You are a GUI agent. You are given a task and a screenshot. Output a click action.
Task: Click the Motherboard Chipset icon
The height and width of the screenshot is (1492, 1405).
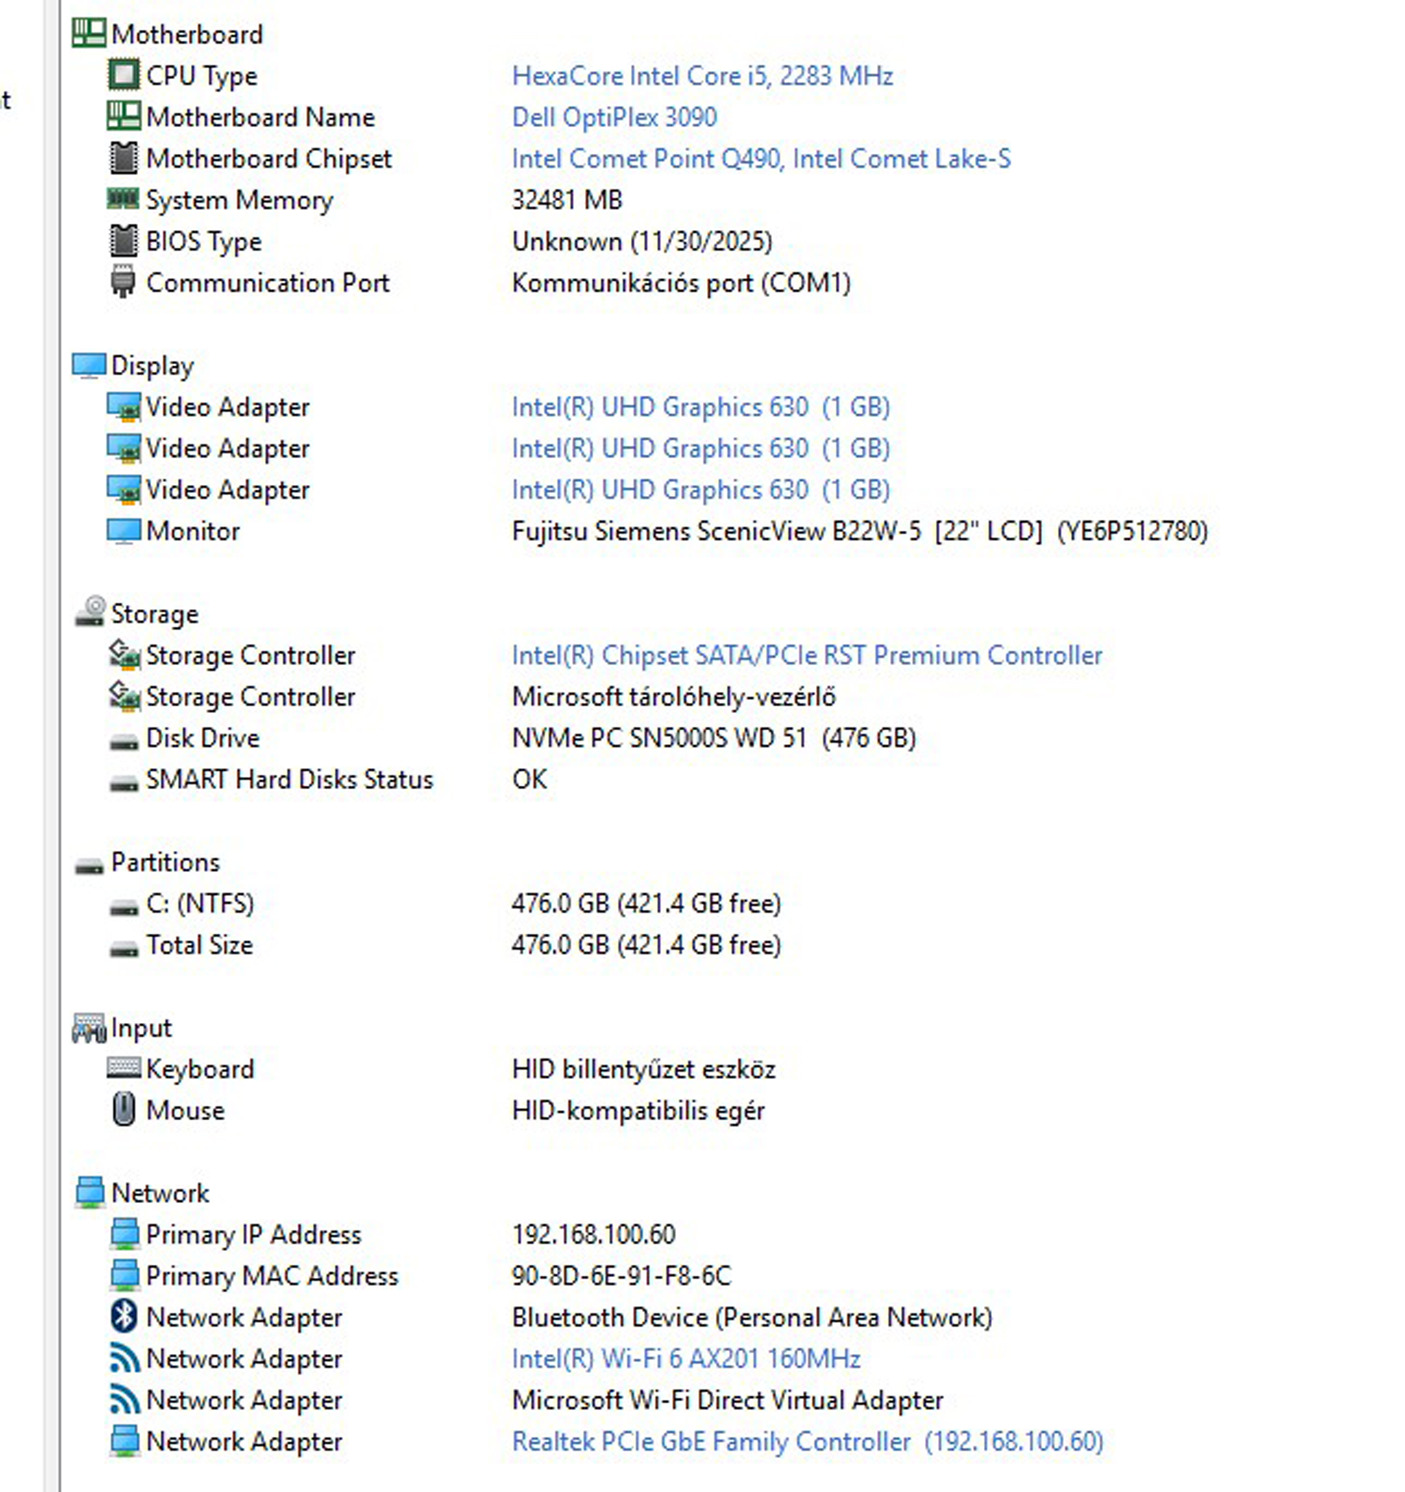(x=124, y=158)
